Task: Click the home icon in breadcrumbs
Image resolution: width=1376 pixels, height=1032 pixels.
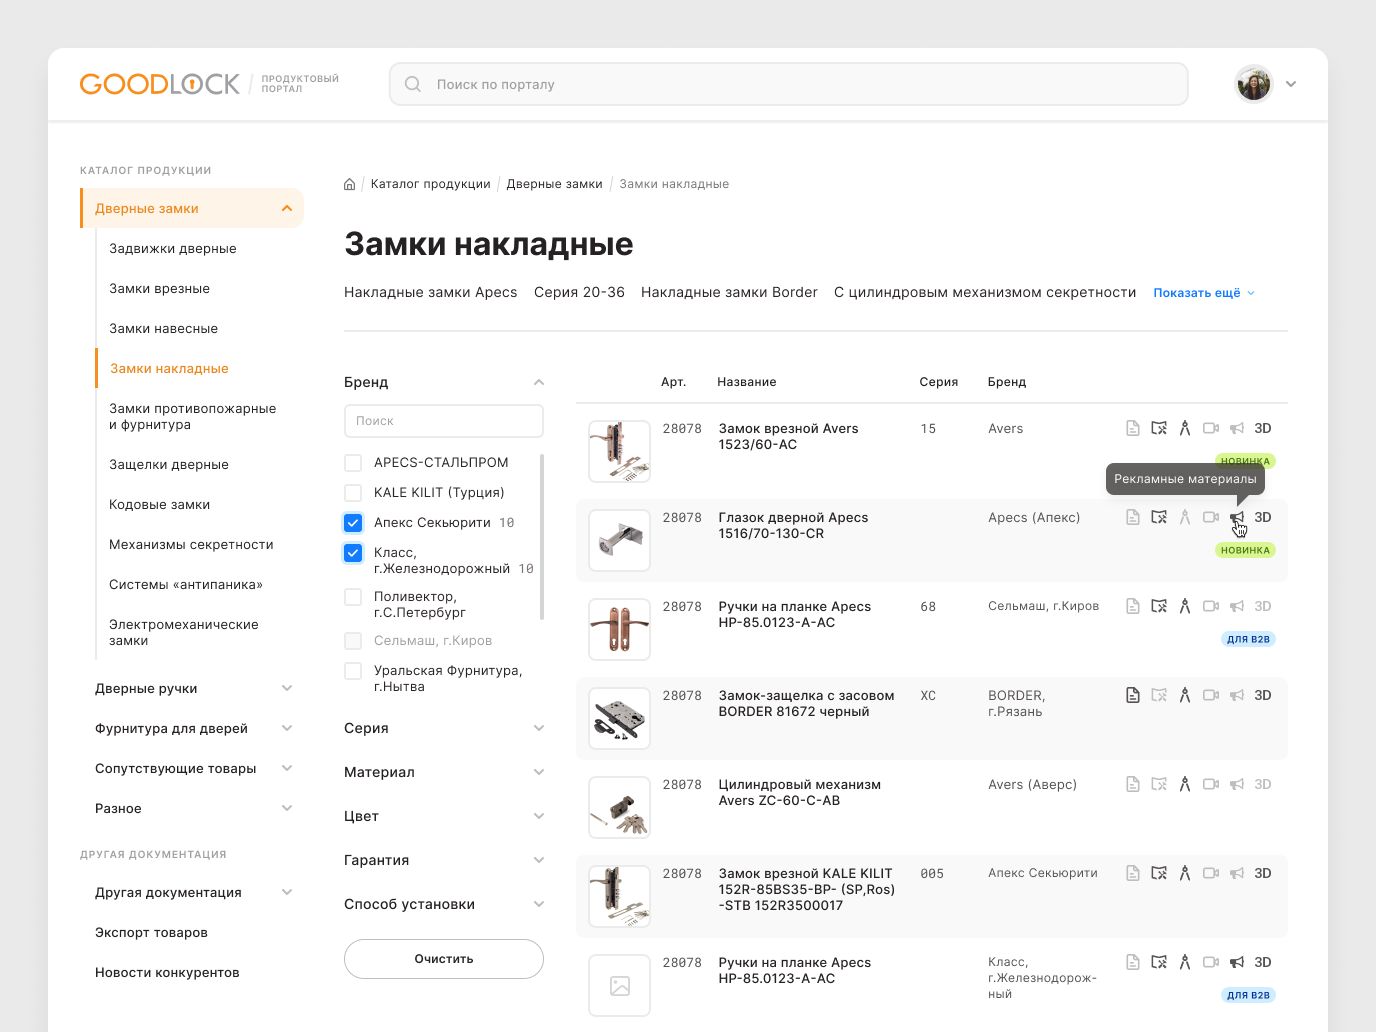Action: pos(350,184)
